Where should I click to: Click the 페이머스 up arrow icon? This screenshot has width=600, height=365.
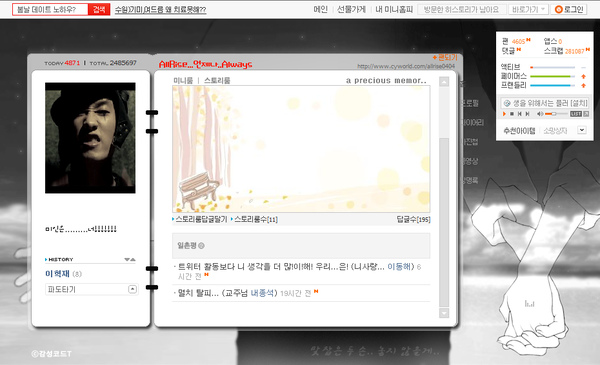584,77
